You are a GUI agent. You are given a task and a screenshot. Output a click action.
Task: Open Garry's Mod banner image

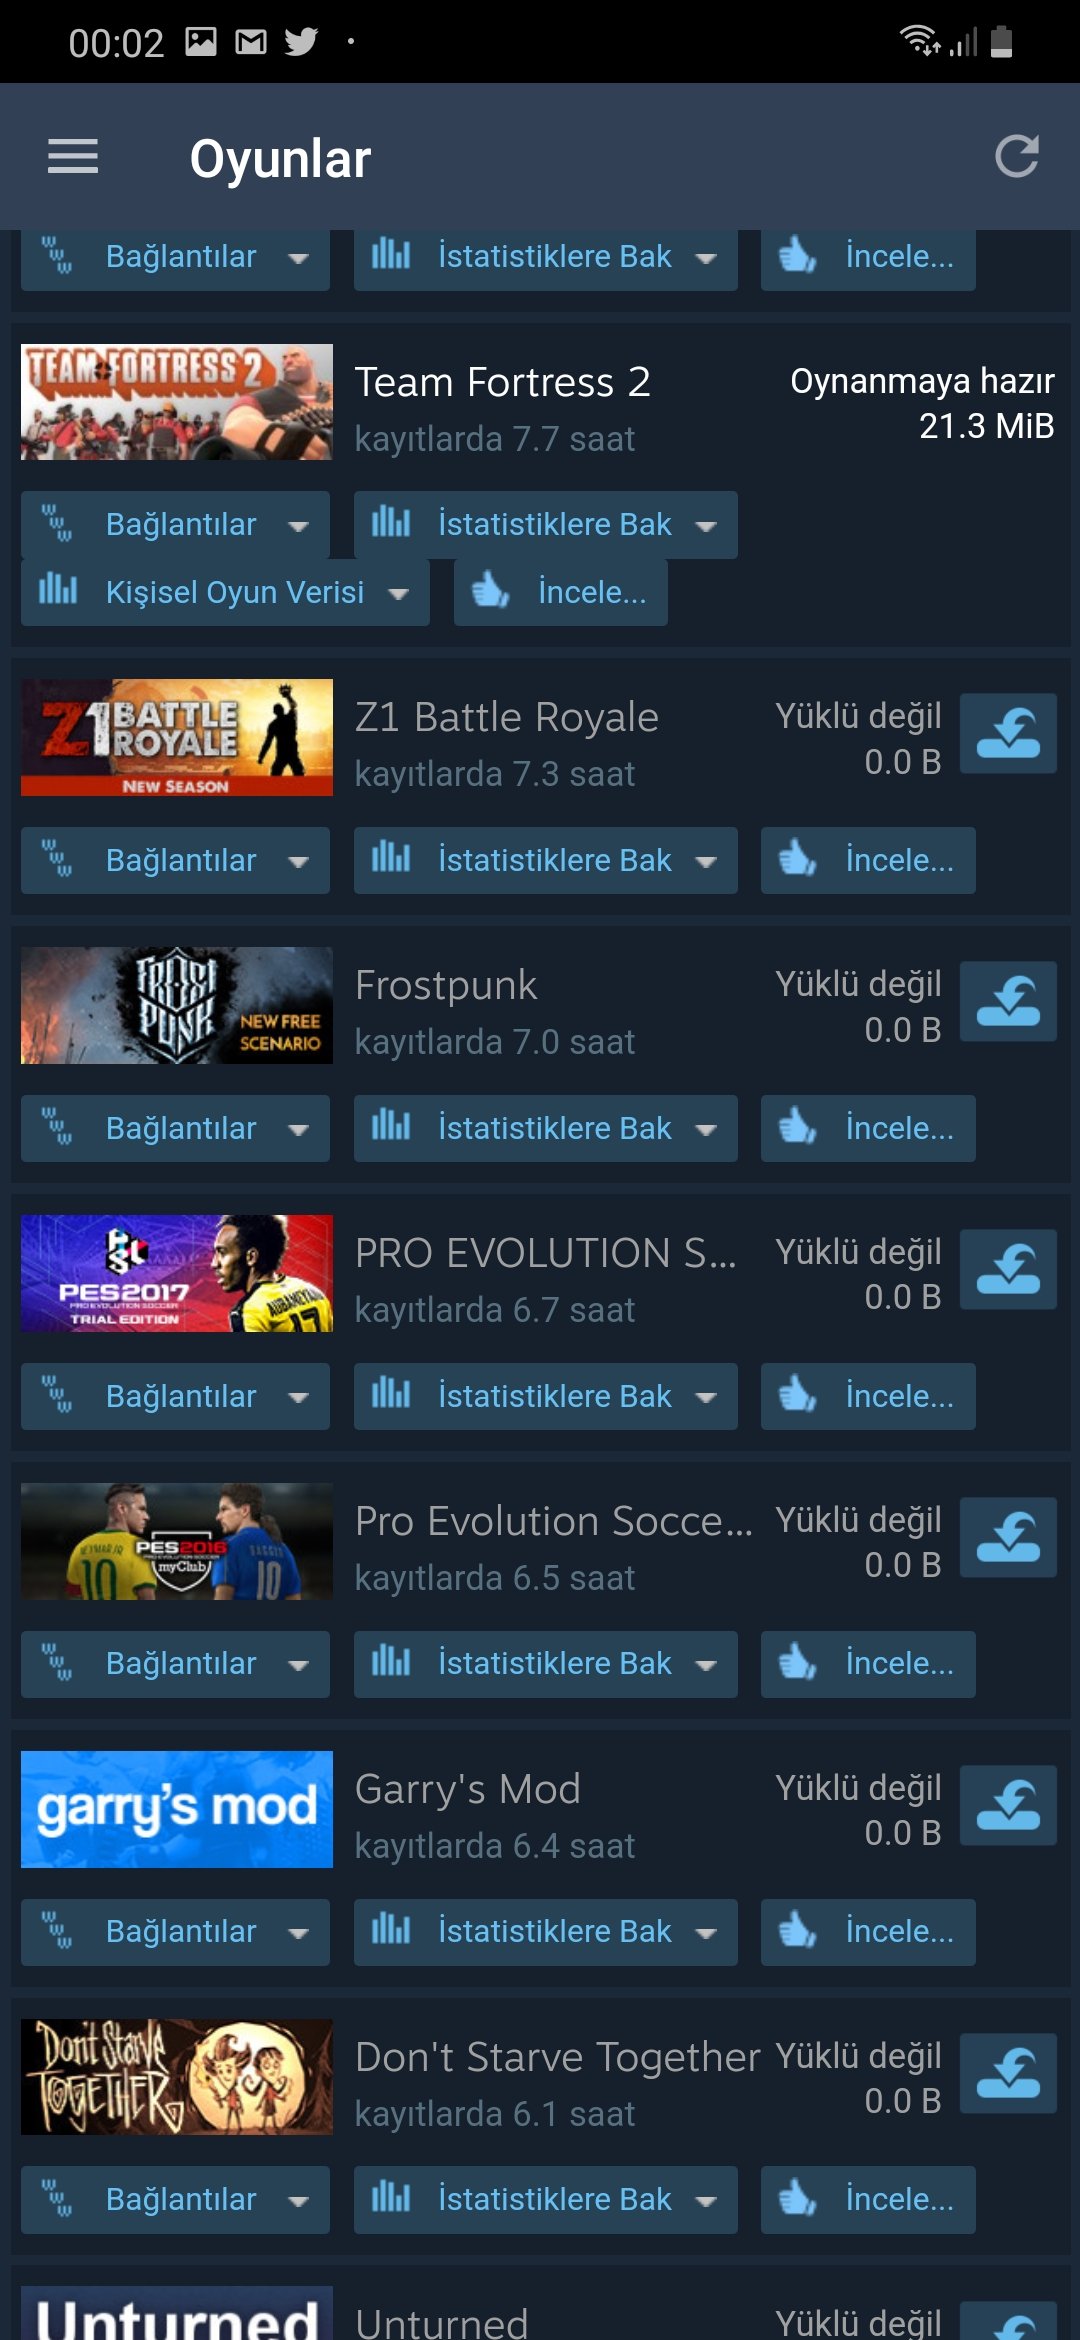pyautogui.click(x=177, y=1809)
